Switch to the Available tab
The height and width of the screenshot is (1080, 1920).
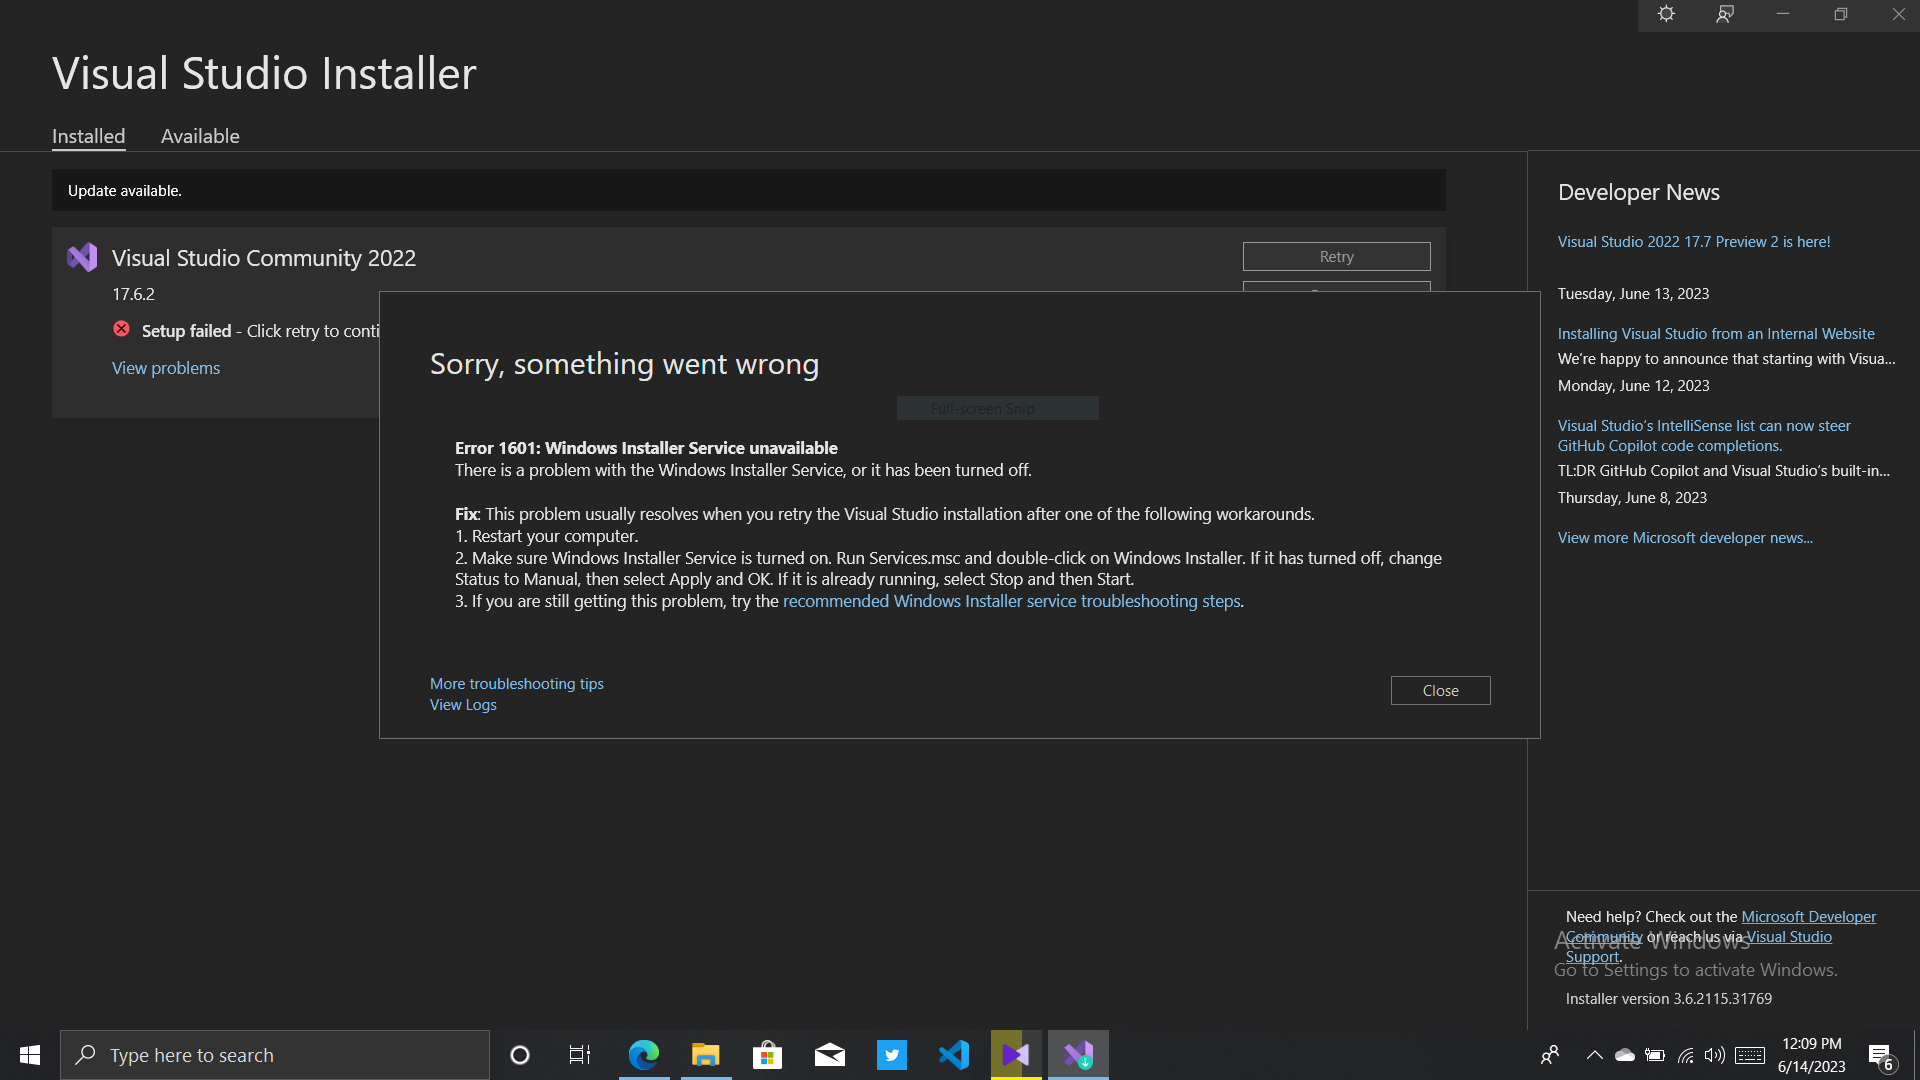click(199, 136)
